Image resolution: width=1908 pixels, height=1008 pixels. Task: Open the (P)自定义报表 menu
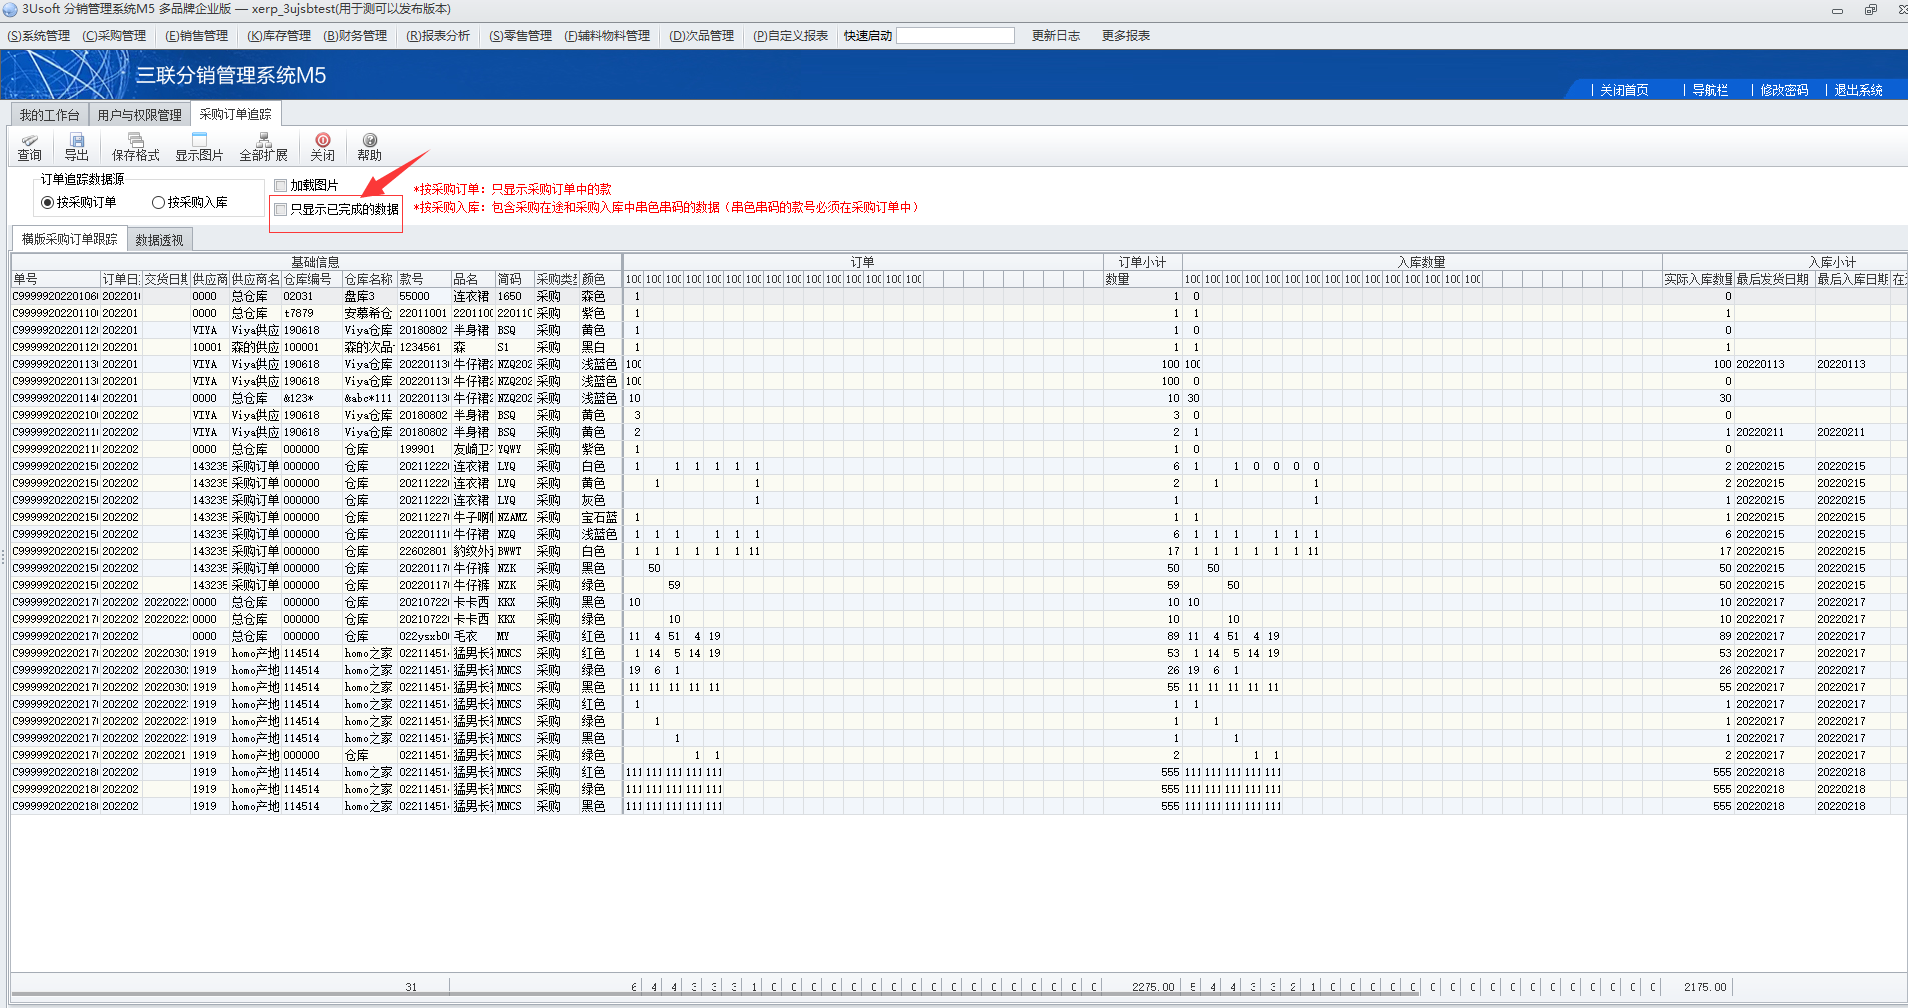(790, 36)
